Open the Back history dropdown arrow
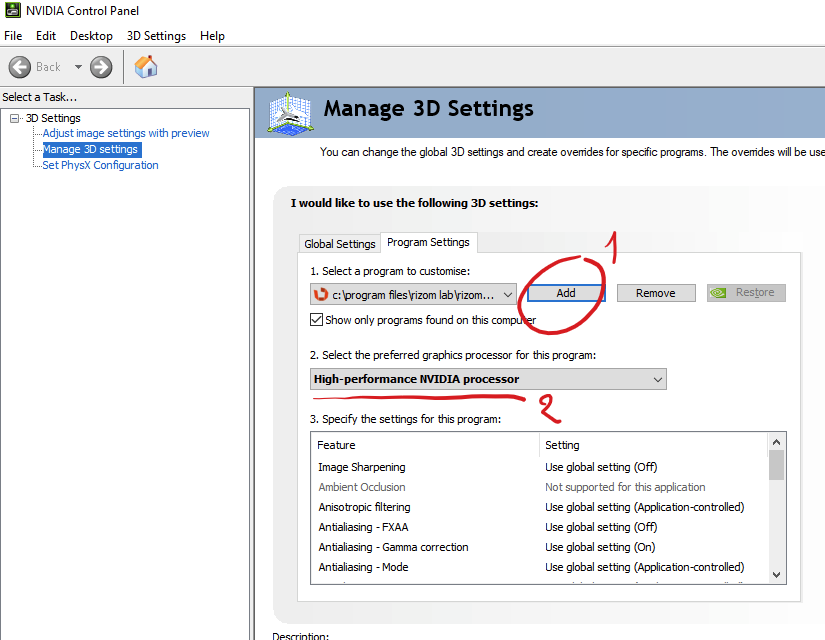Screen dimensions: 825x640 78,67
